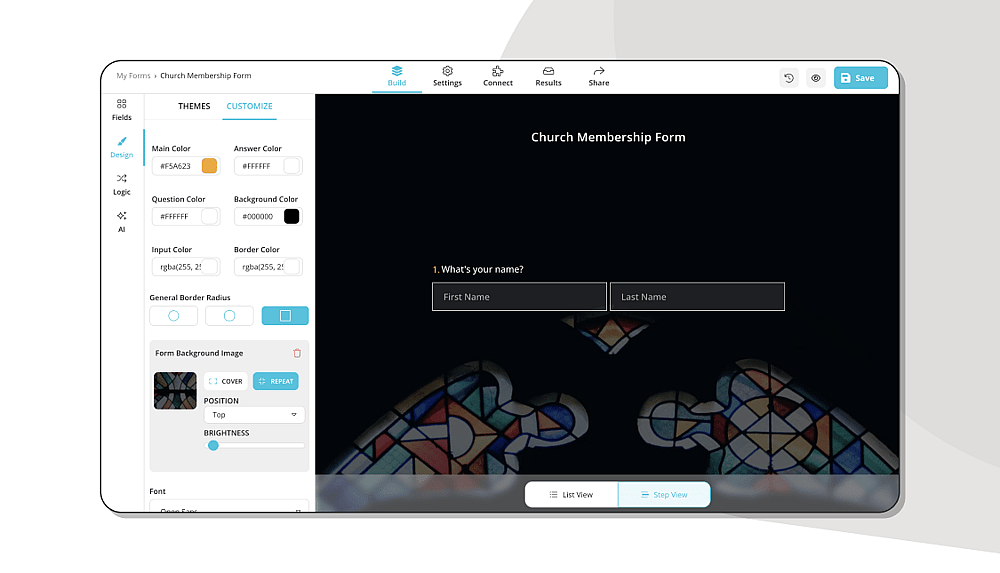Open the Fields panel in sidebar

(x=121, y=110)
